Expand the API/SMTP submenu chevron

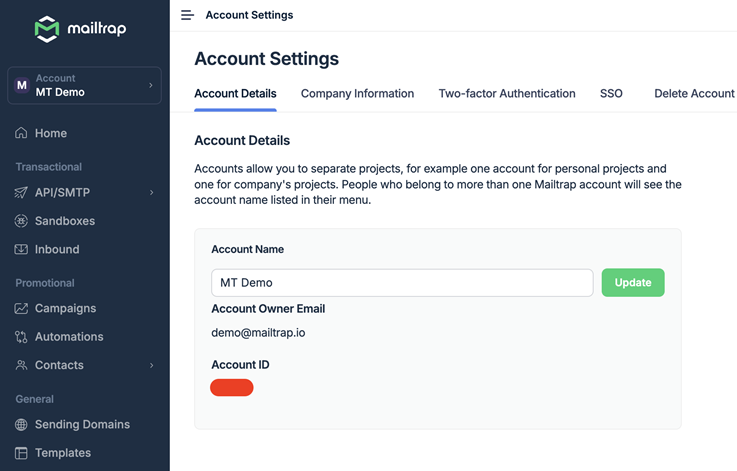(152, 192)
